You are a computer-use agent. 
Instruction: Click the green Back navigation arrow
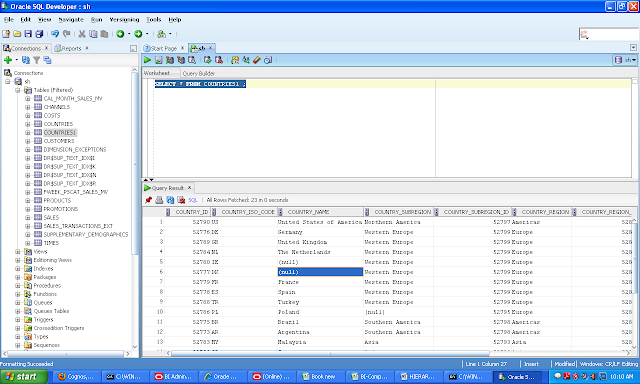click(x=120, y=34)
